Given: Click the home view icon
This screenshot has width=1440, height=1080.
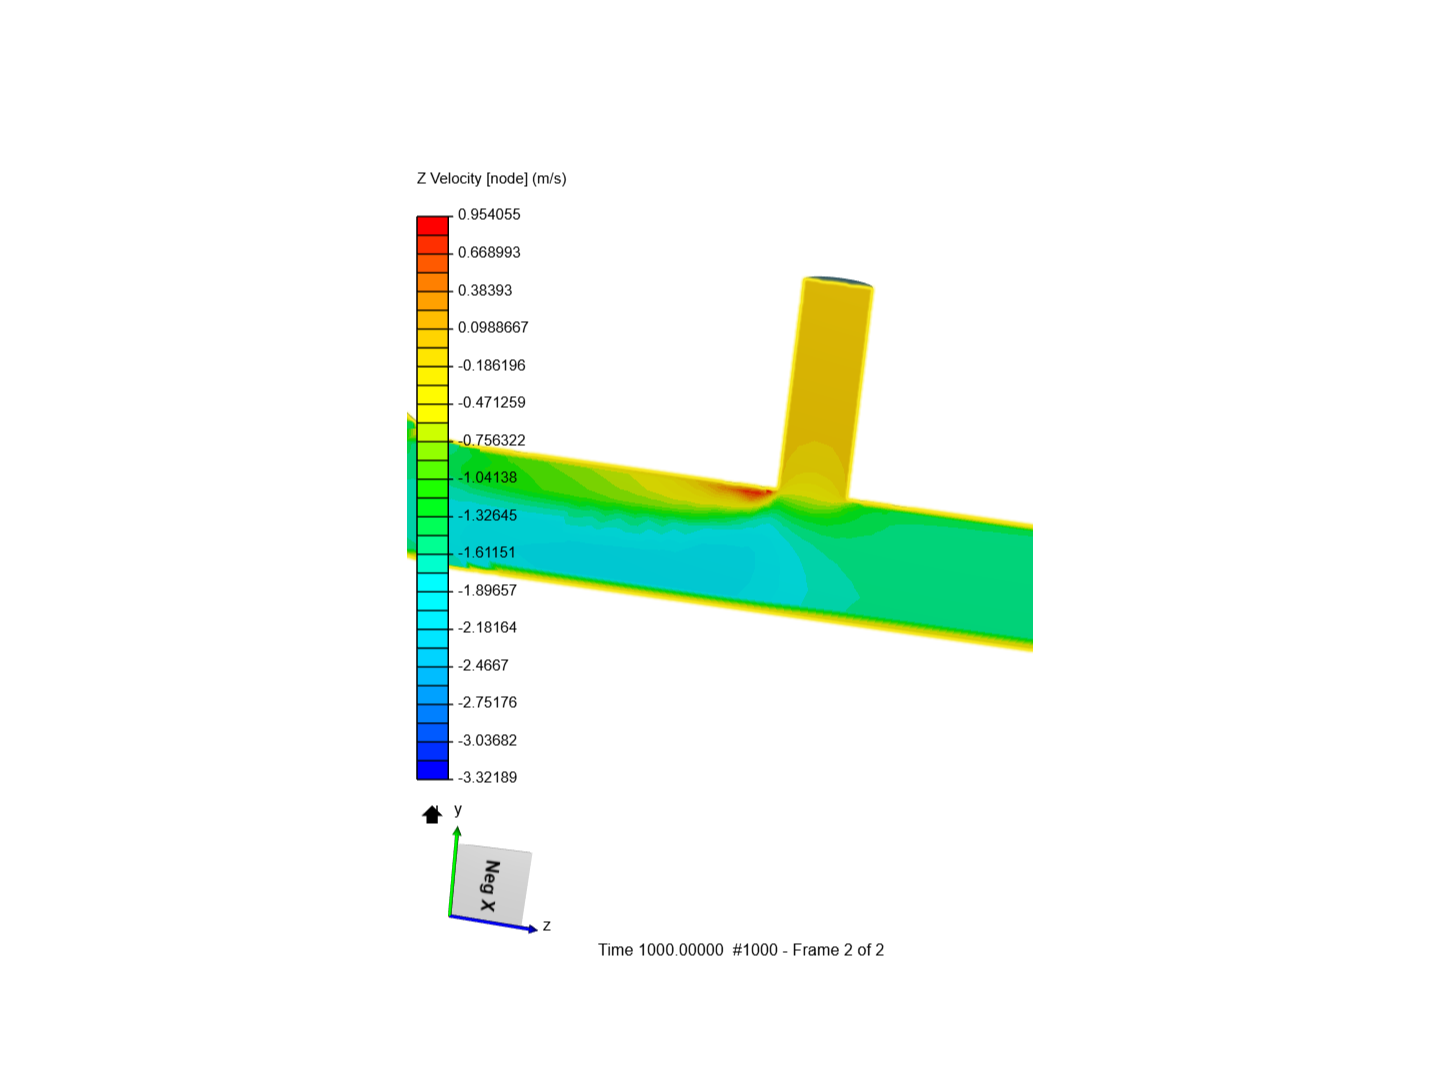Looking at the screenshot, I should [432, 814].
